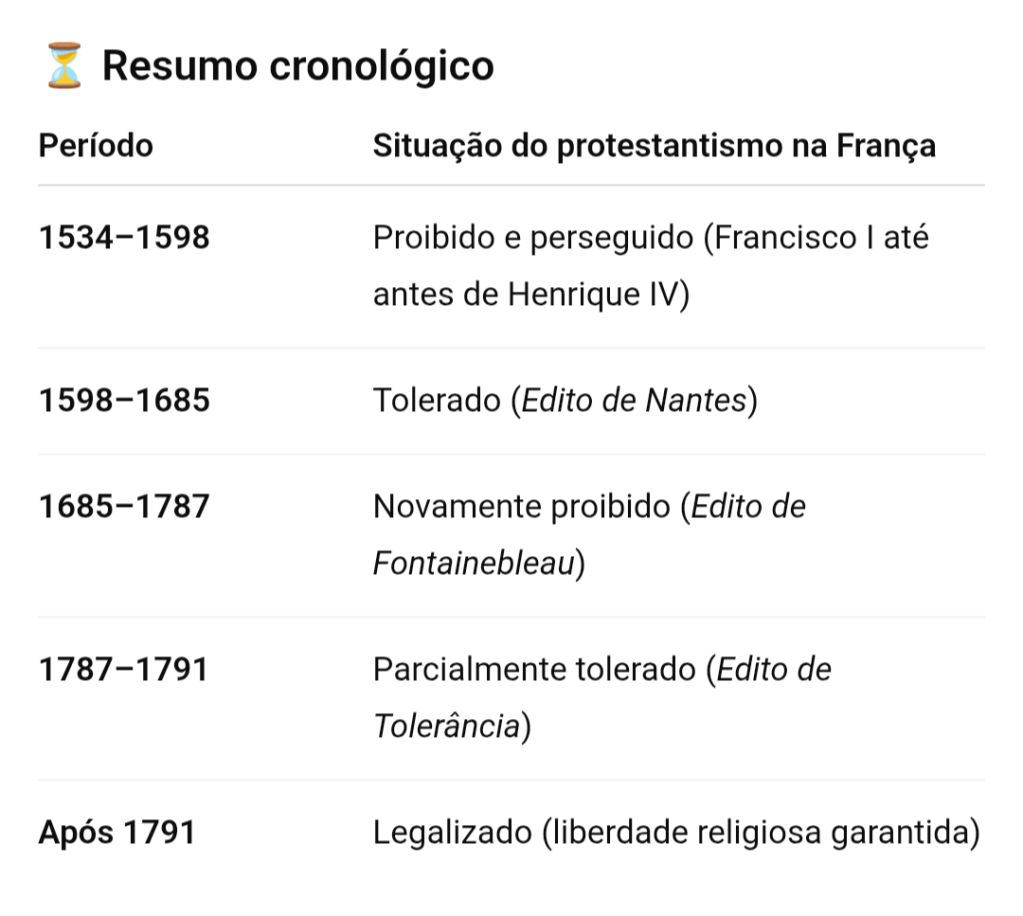The height and width of the screenshot is (916, 1023).
Task: Click the 'Situação do protestantismo na França' header
Action: point(654,145)
